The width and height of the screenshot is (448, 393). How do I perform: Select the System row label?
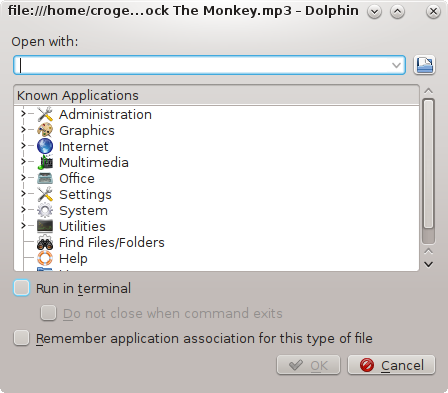click(83, 210)
